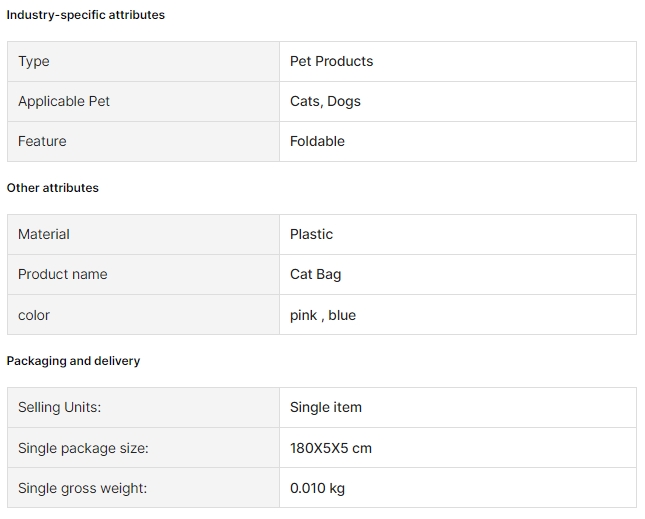
Task: Click the Other attributes heading
Action: 53,188
